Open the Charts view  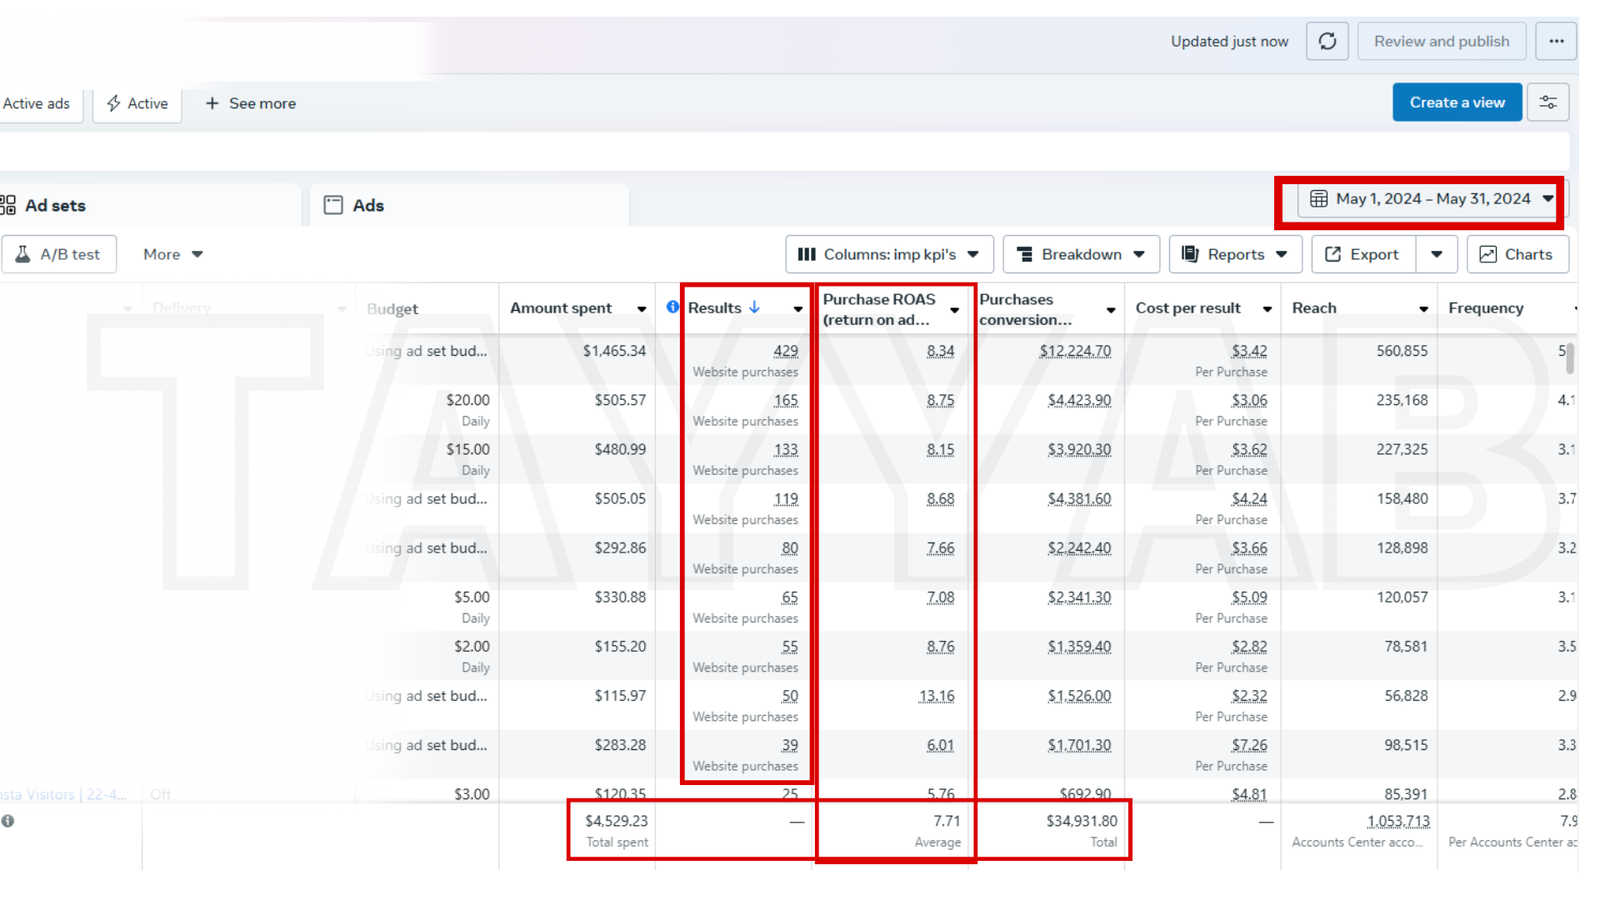pos(1517,254)
